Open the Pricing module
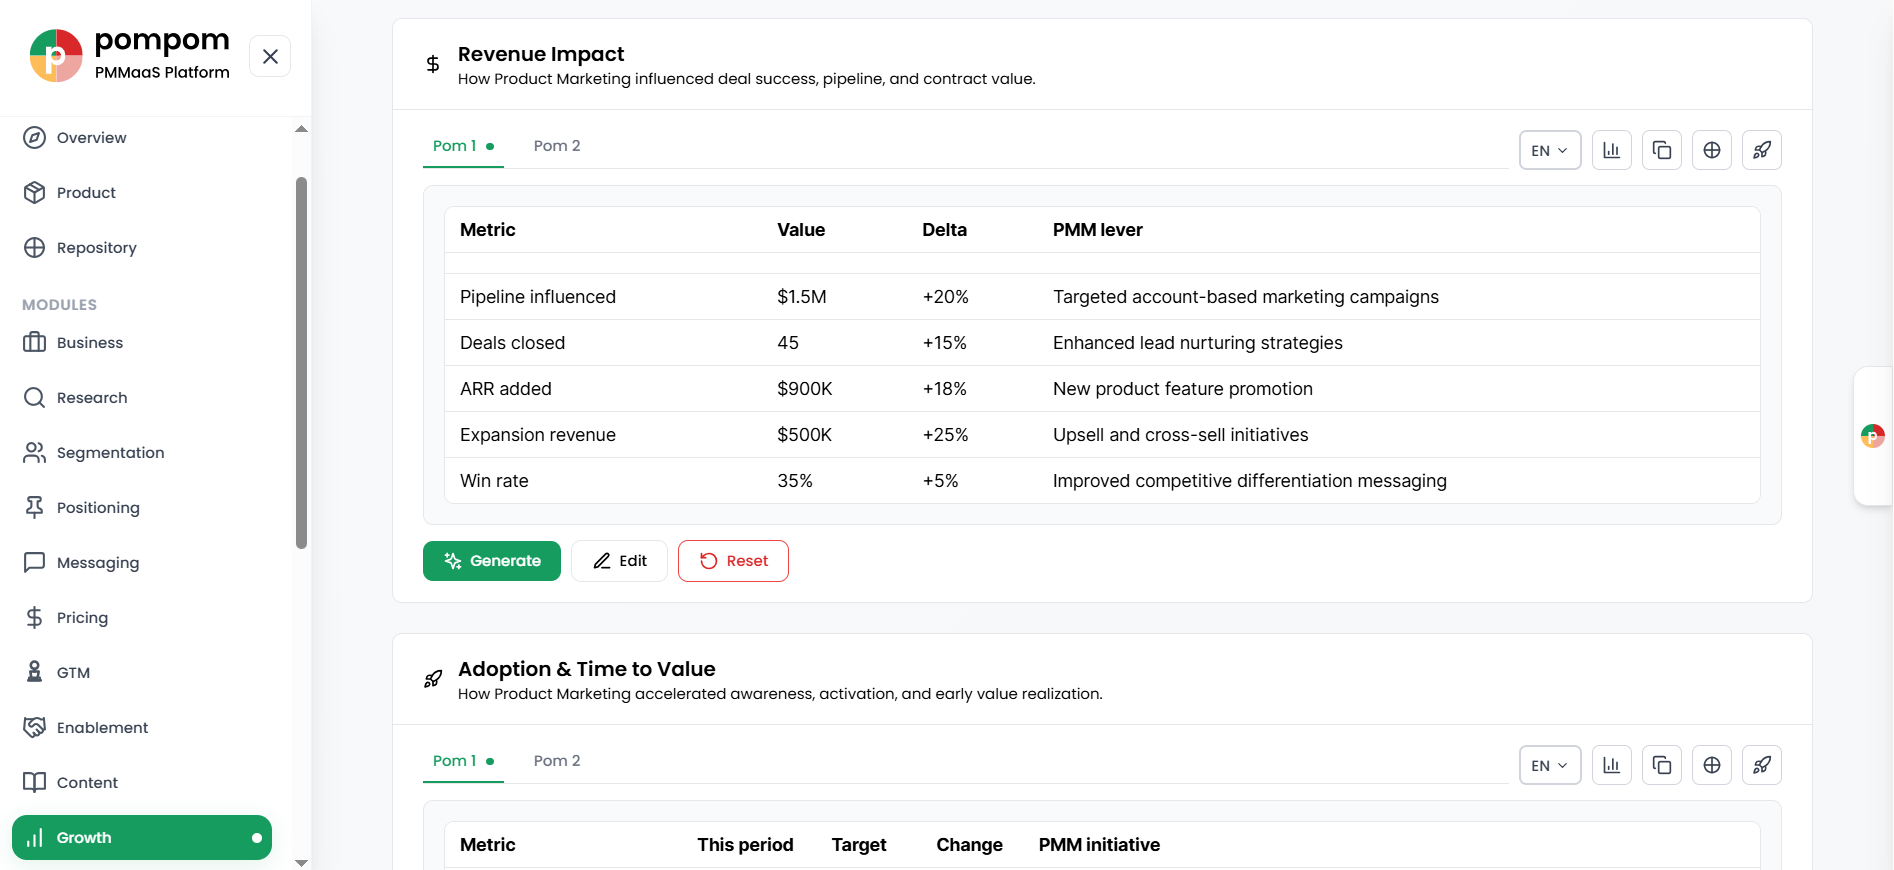The height and width of the screenshot is (870, 1894). pyautogui.click(x=142, y=618)
